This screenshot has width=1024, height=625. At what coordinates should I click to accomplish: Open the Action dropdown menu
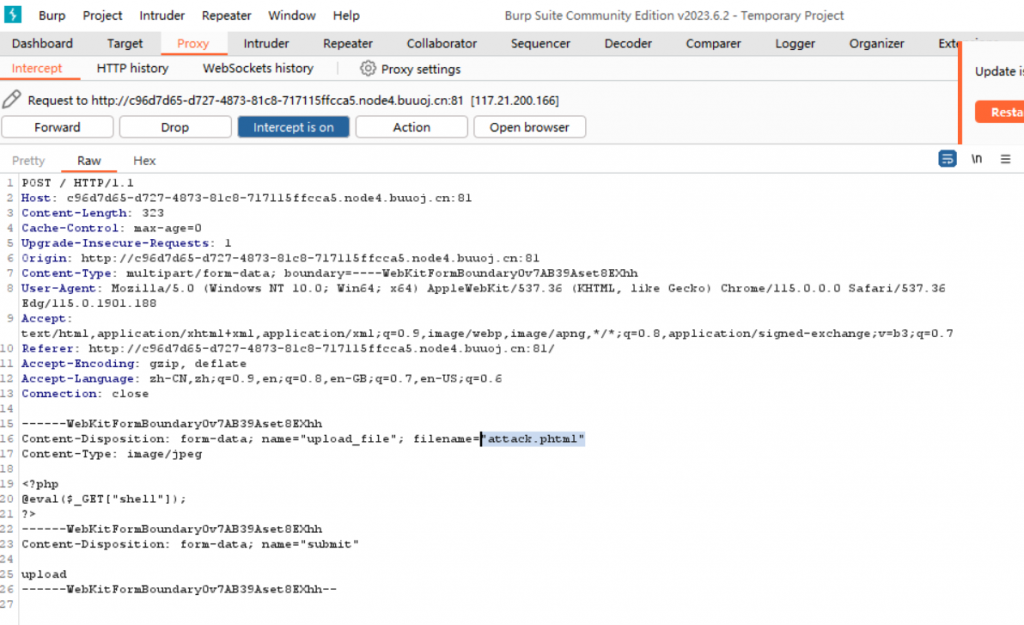411,127
